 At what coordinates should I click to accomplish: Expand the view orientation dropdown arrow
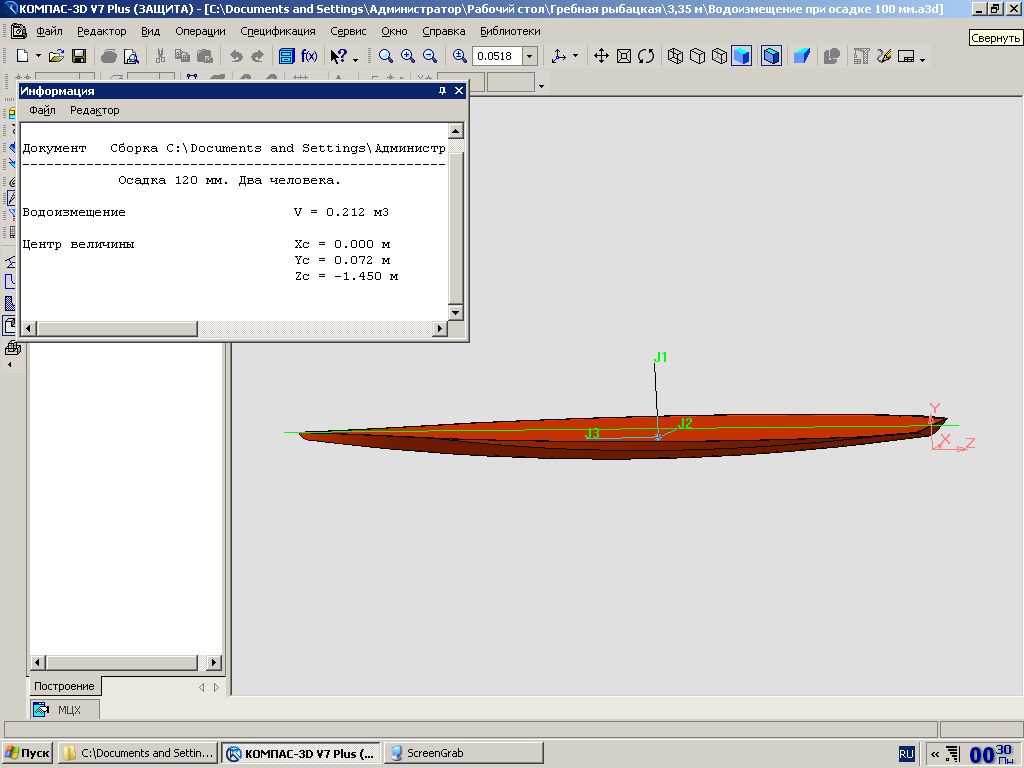coord(575,57)
